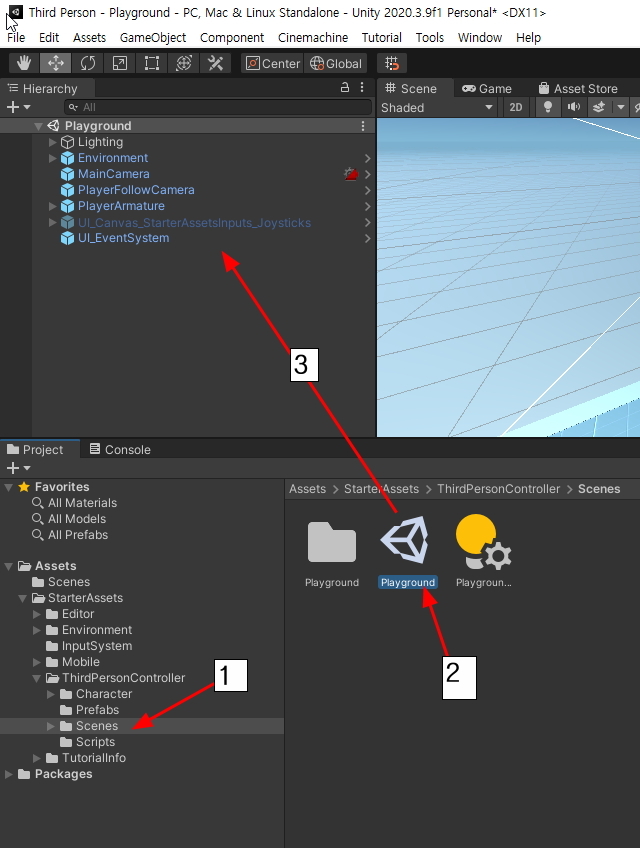Toggle grid snapping icon
640x848 pixels.
[x=392, y=63]
